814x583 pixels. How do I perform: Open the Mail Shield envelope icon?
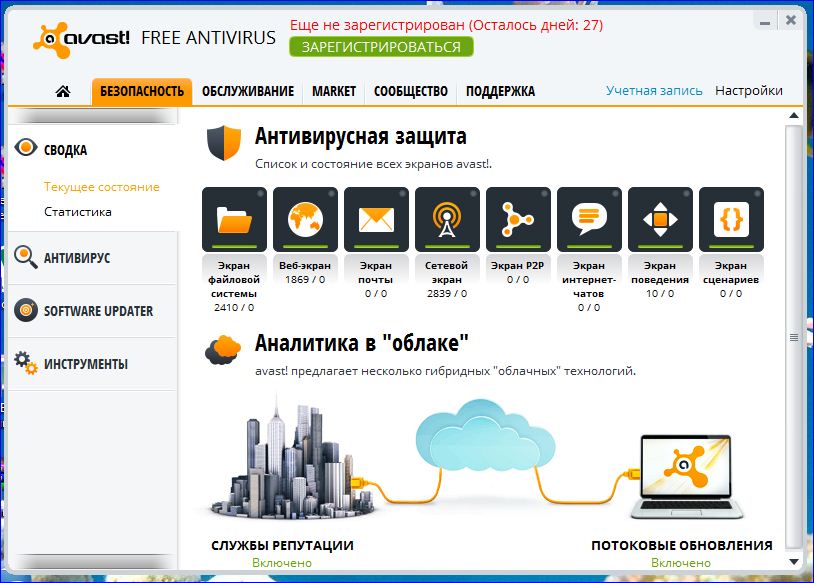[x=376, y=219]
